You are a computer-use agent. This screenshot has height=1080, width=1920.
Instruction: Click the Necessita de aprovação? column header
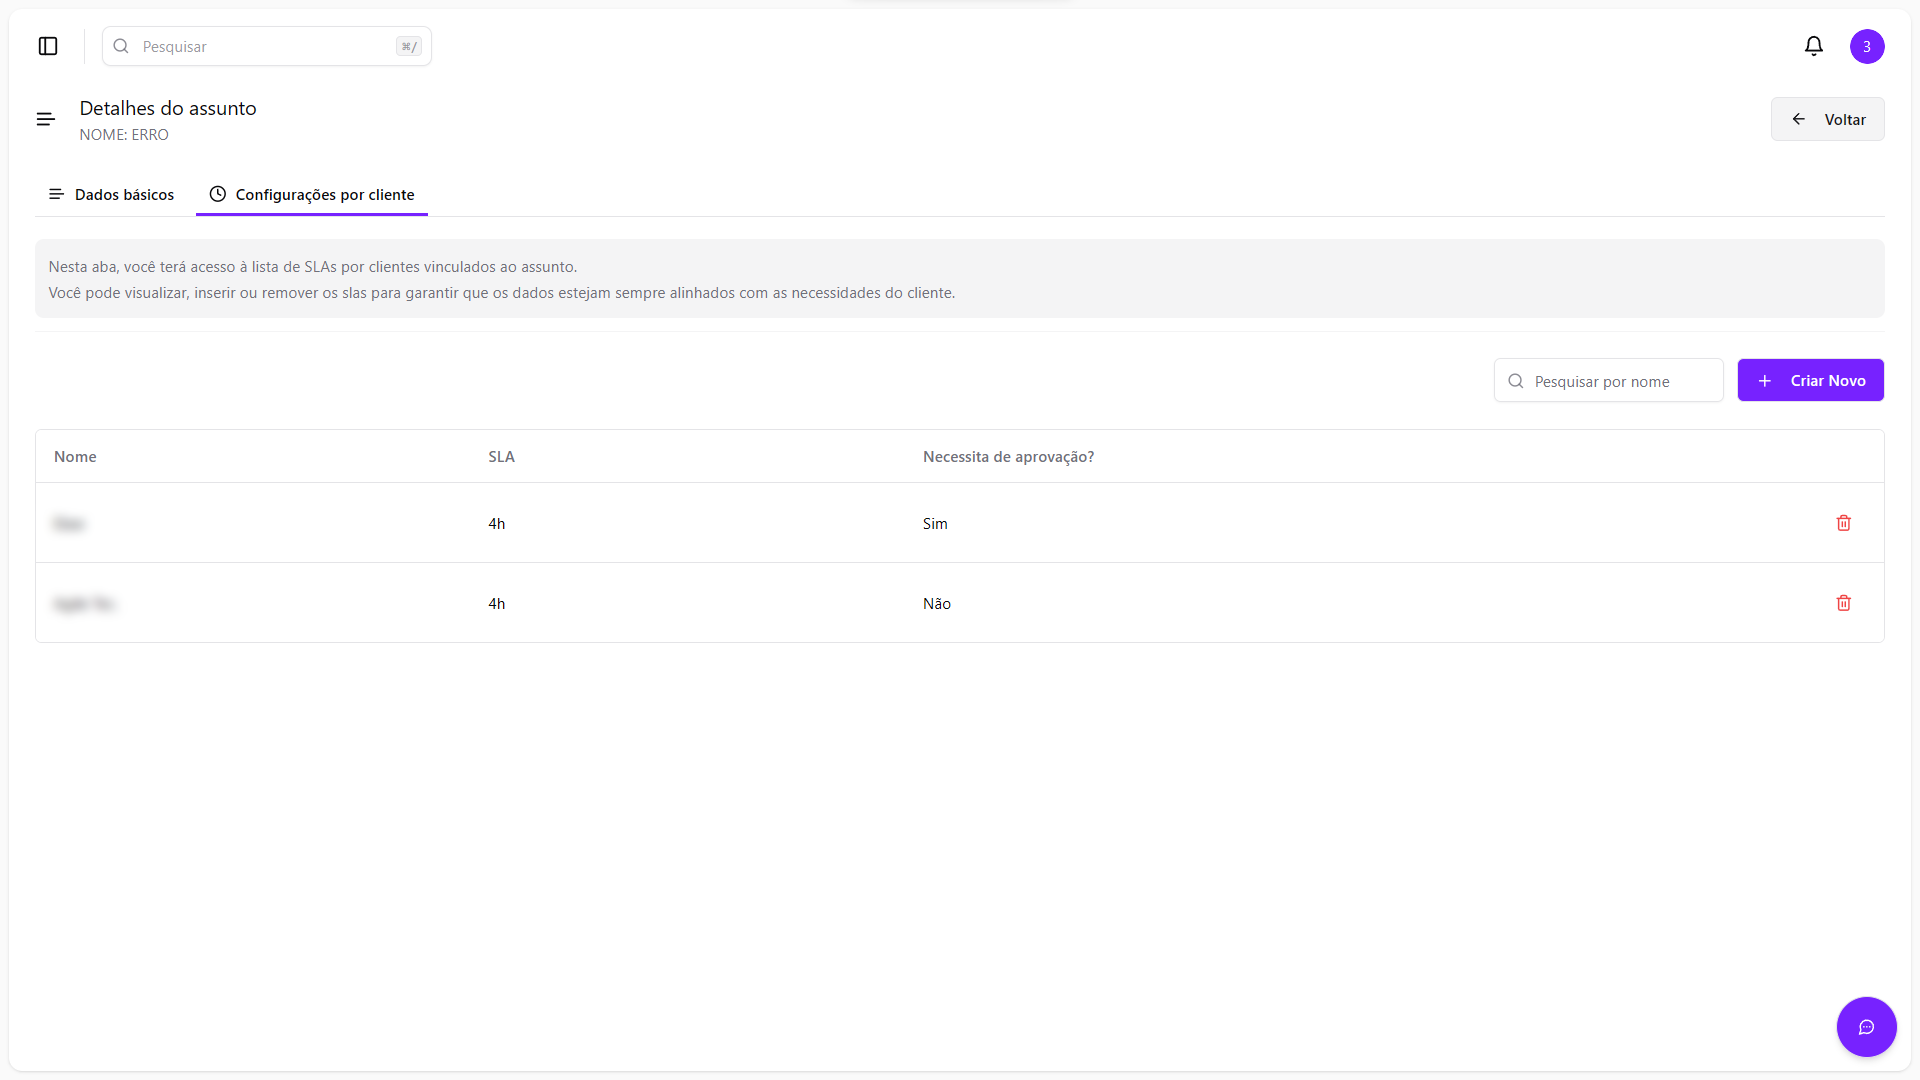click(1008, 457)
